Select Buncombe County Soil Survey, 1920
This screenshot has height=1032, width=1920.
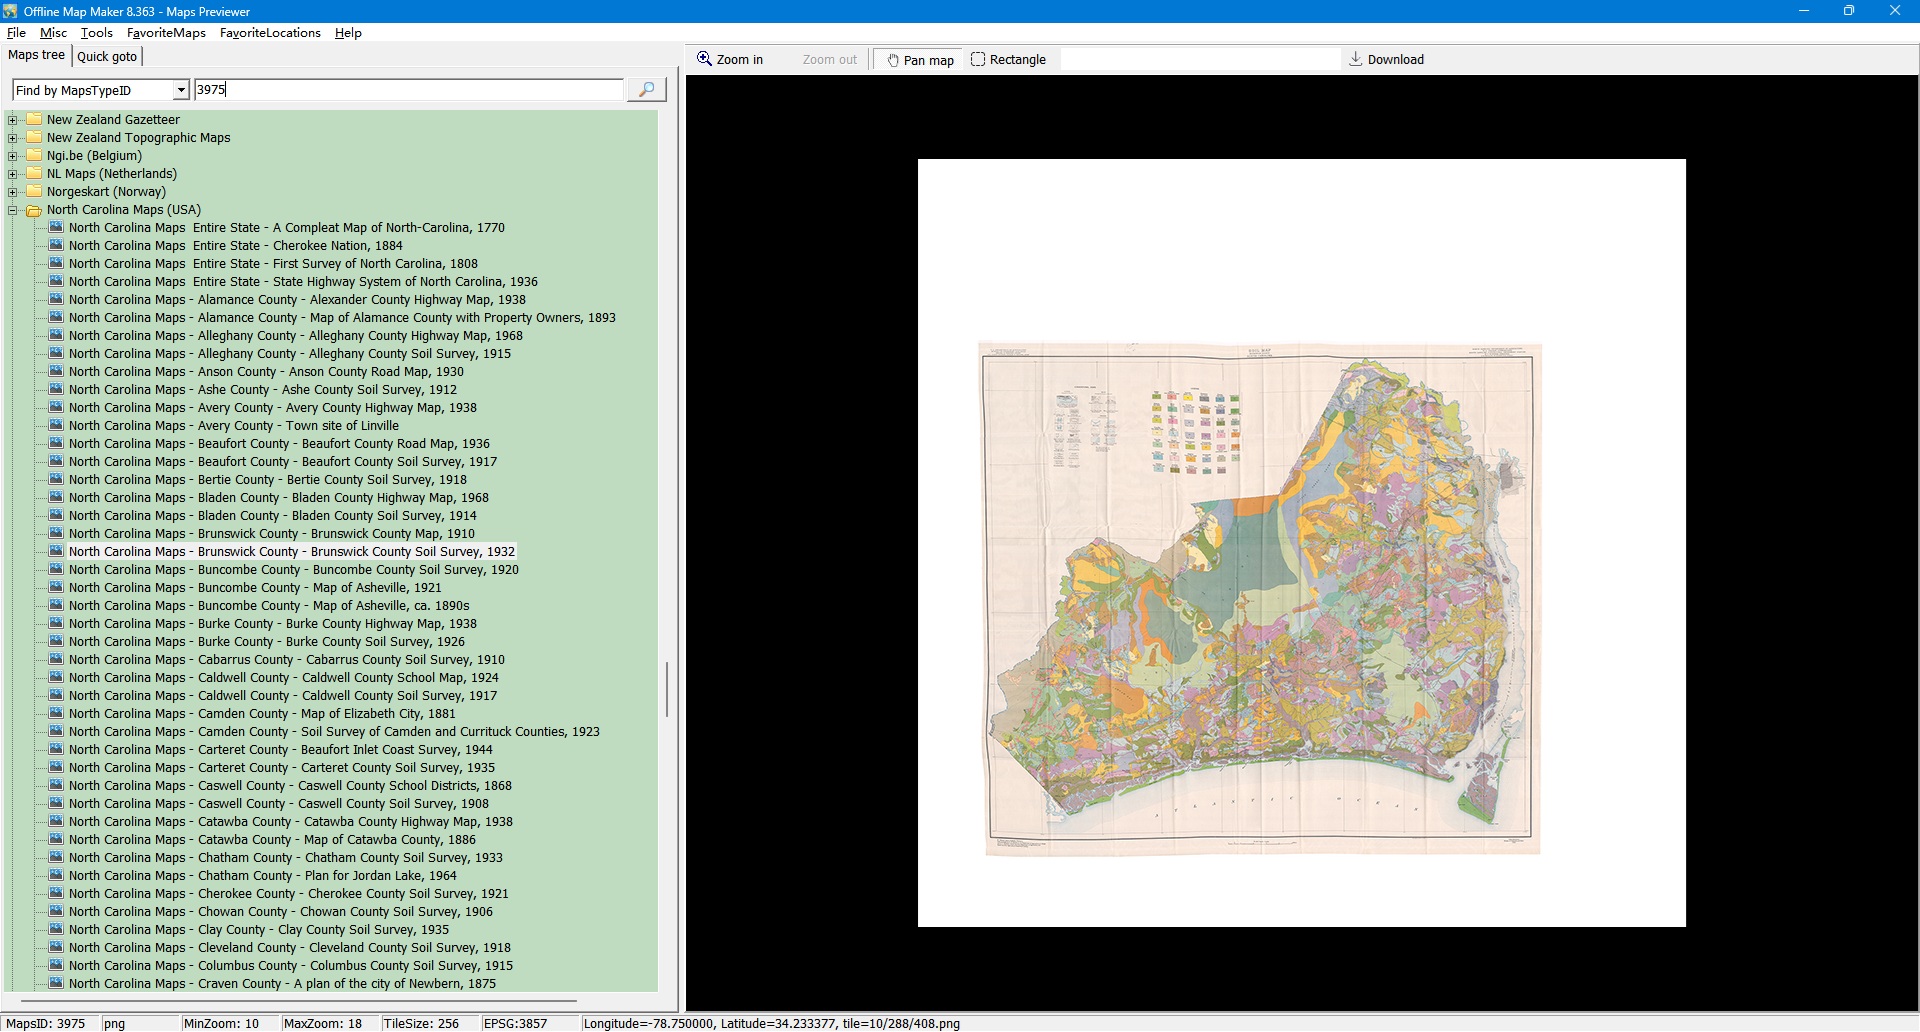tap(293, 570)
